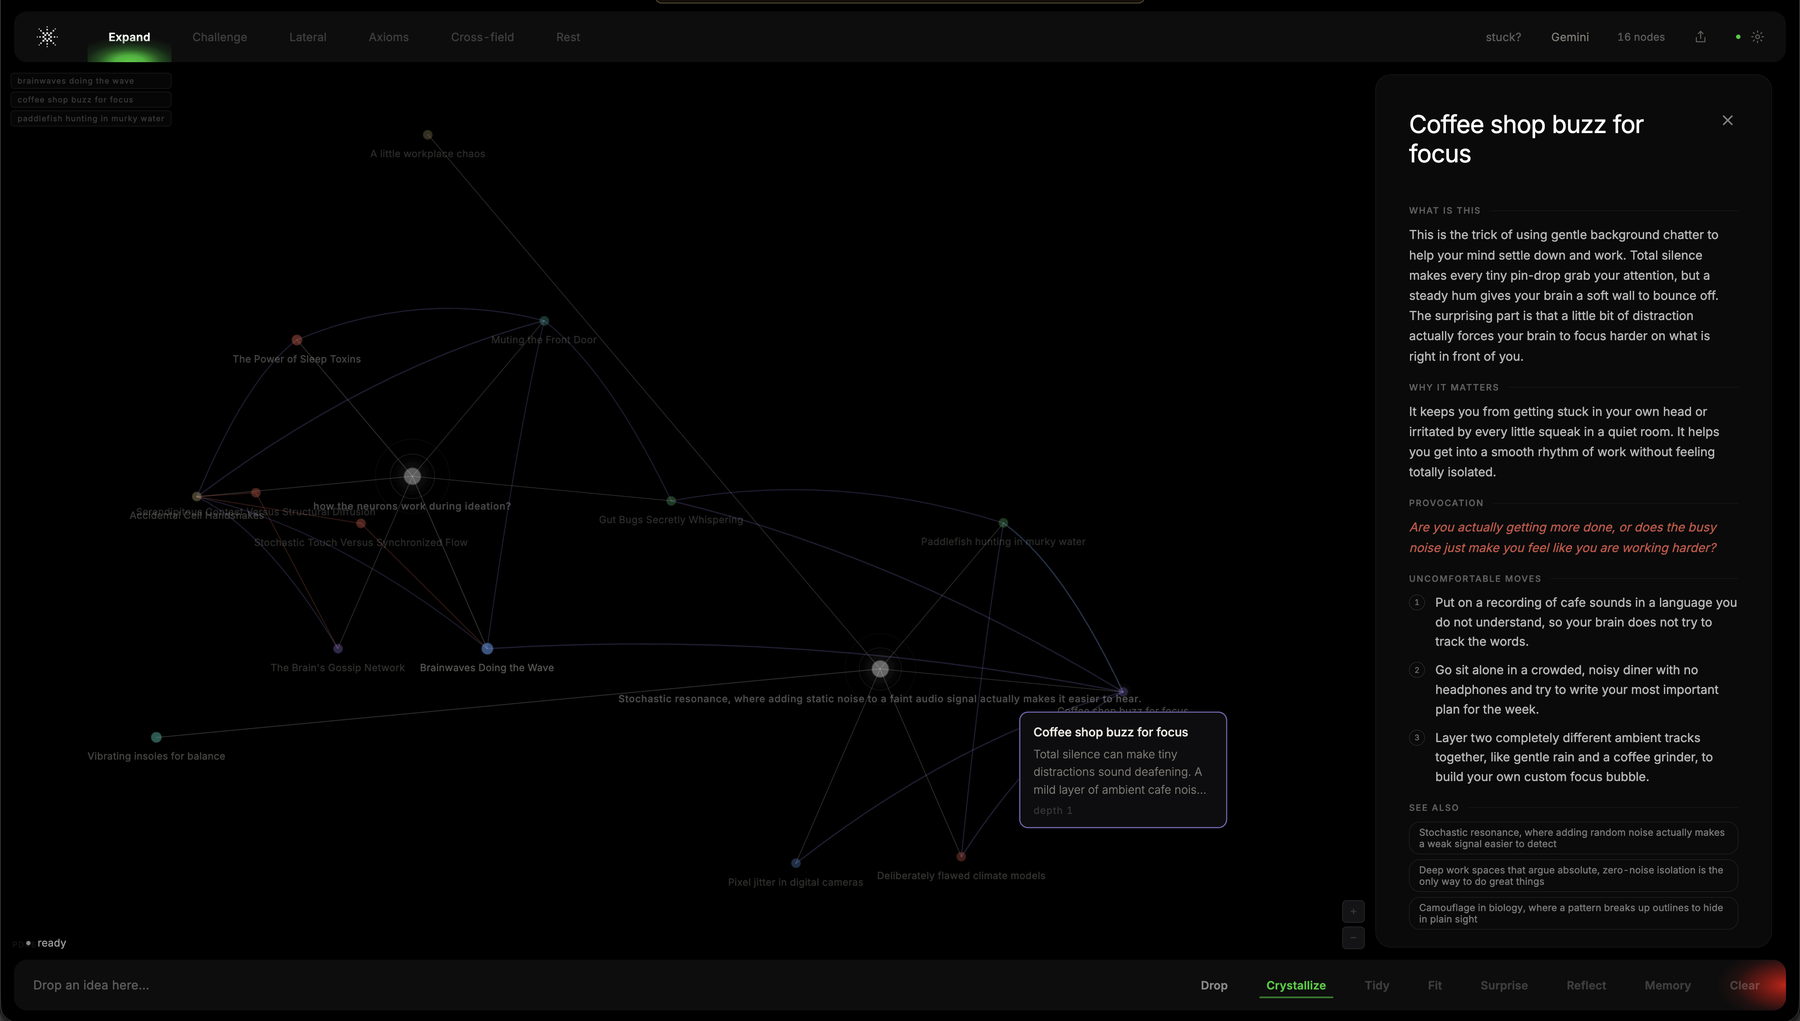Screen dimensions: 1800x1021
Task: Click the stuck? link
Action: pyautogui.click(x=1503, y=37)
